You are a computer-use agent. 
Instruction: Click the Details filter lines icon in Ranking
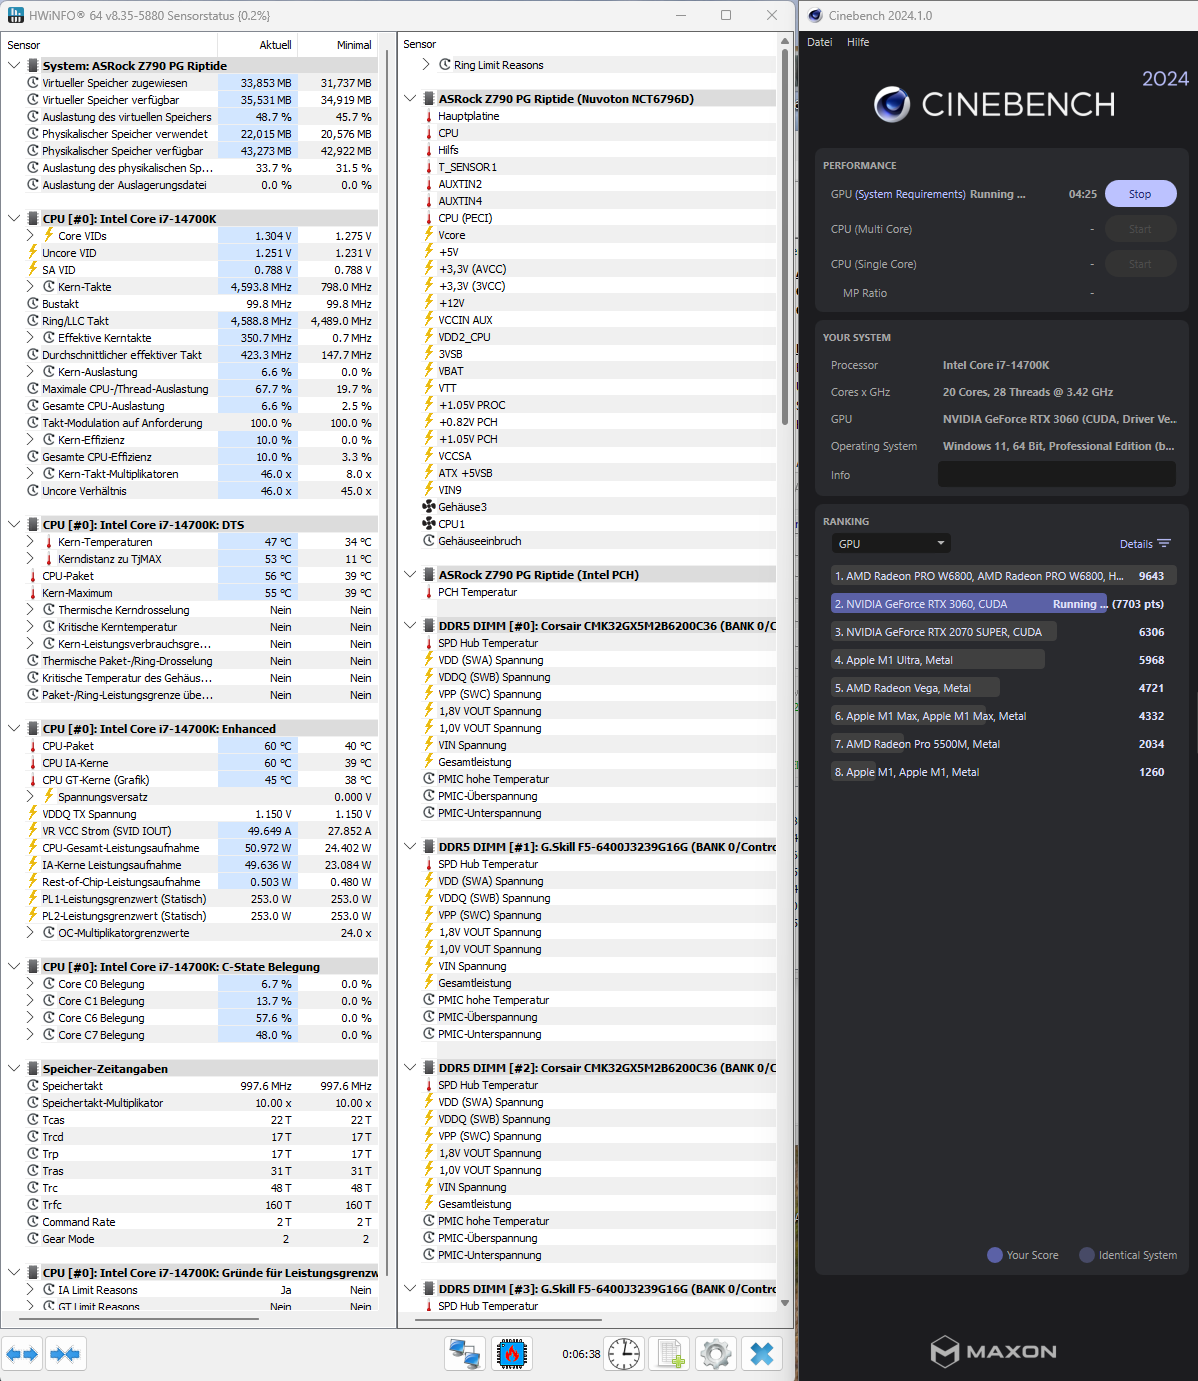point(1164,544)
